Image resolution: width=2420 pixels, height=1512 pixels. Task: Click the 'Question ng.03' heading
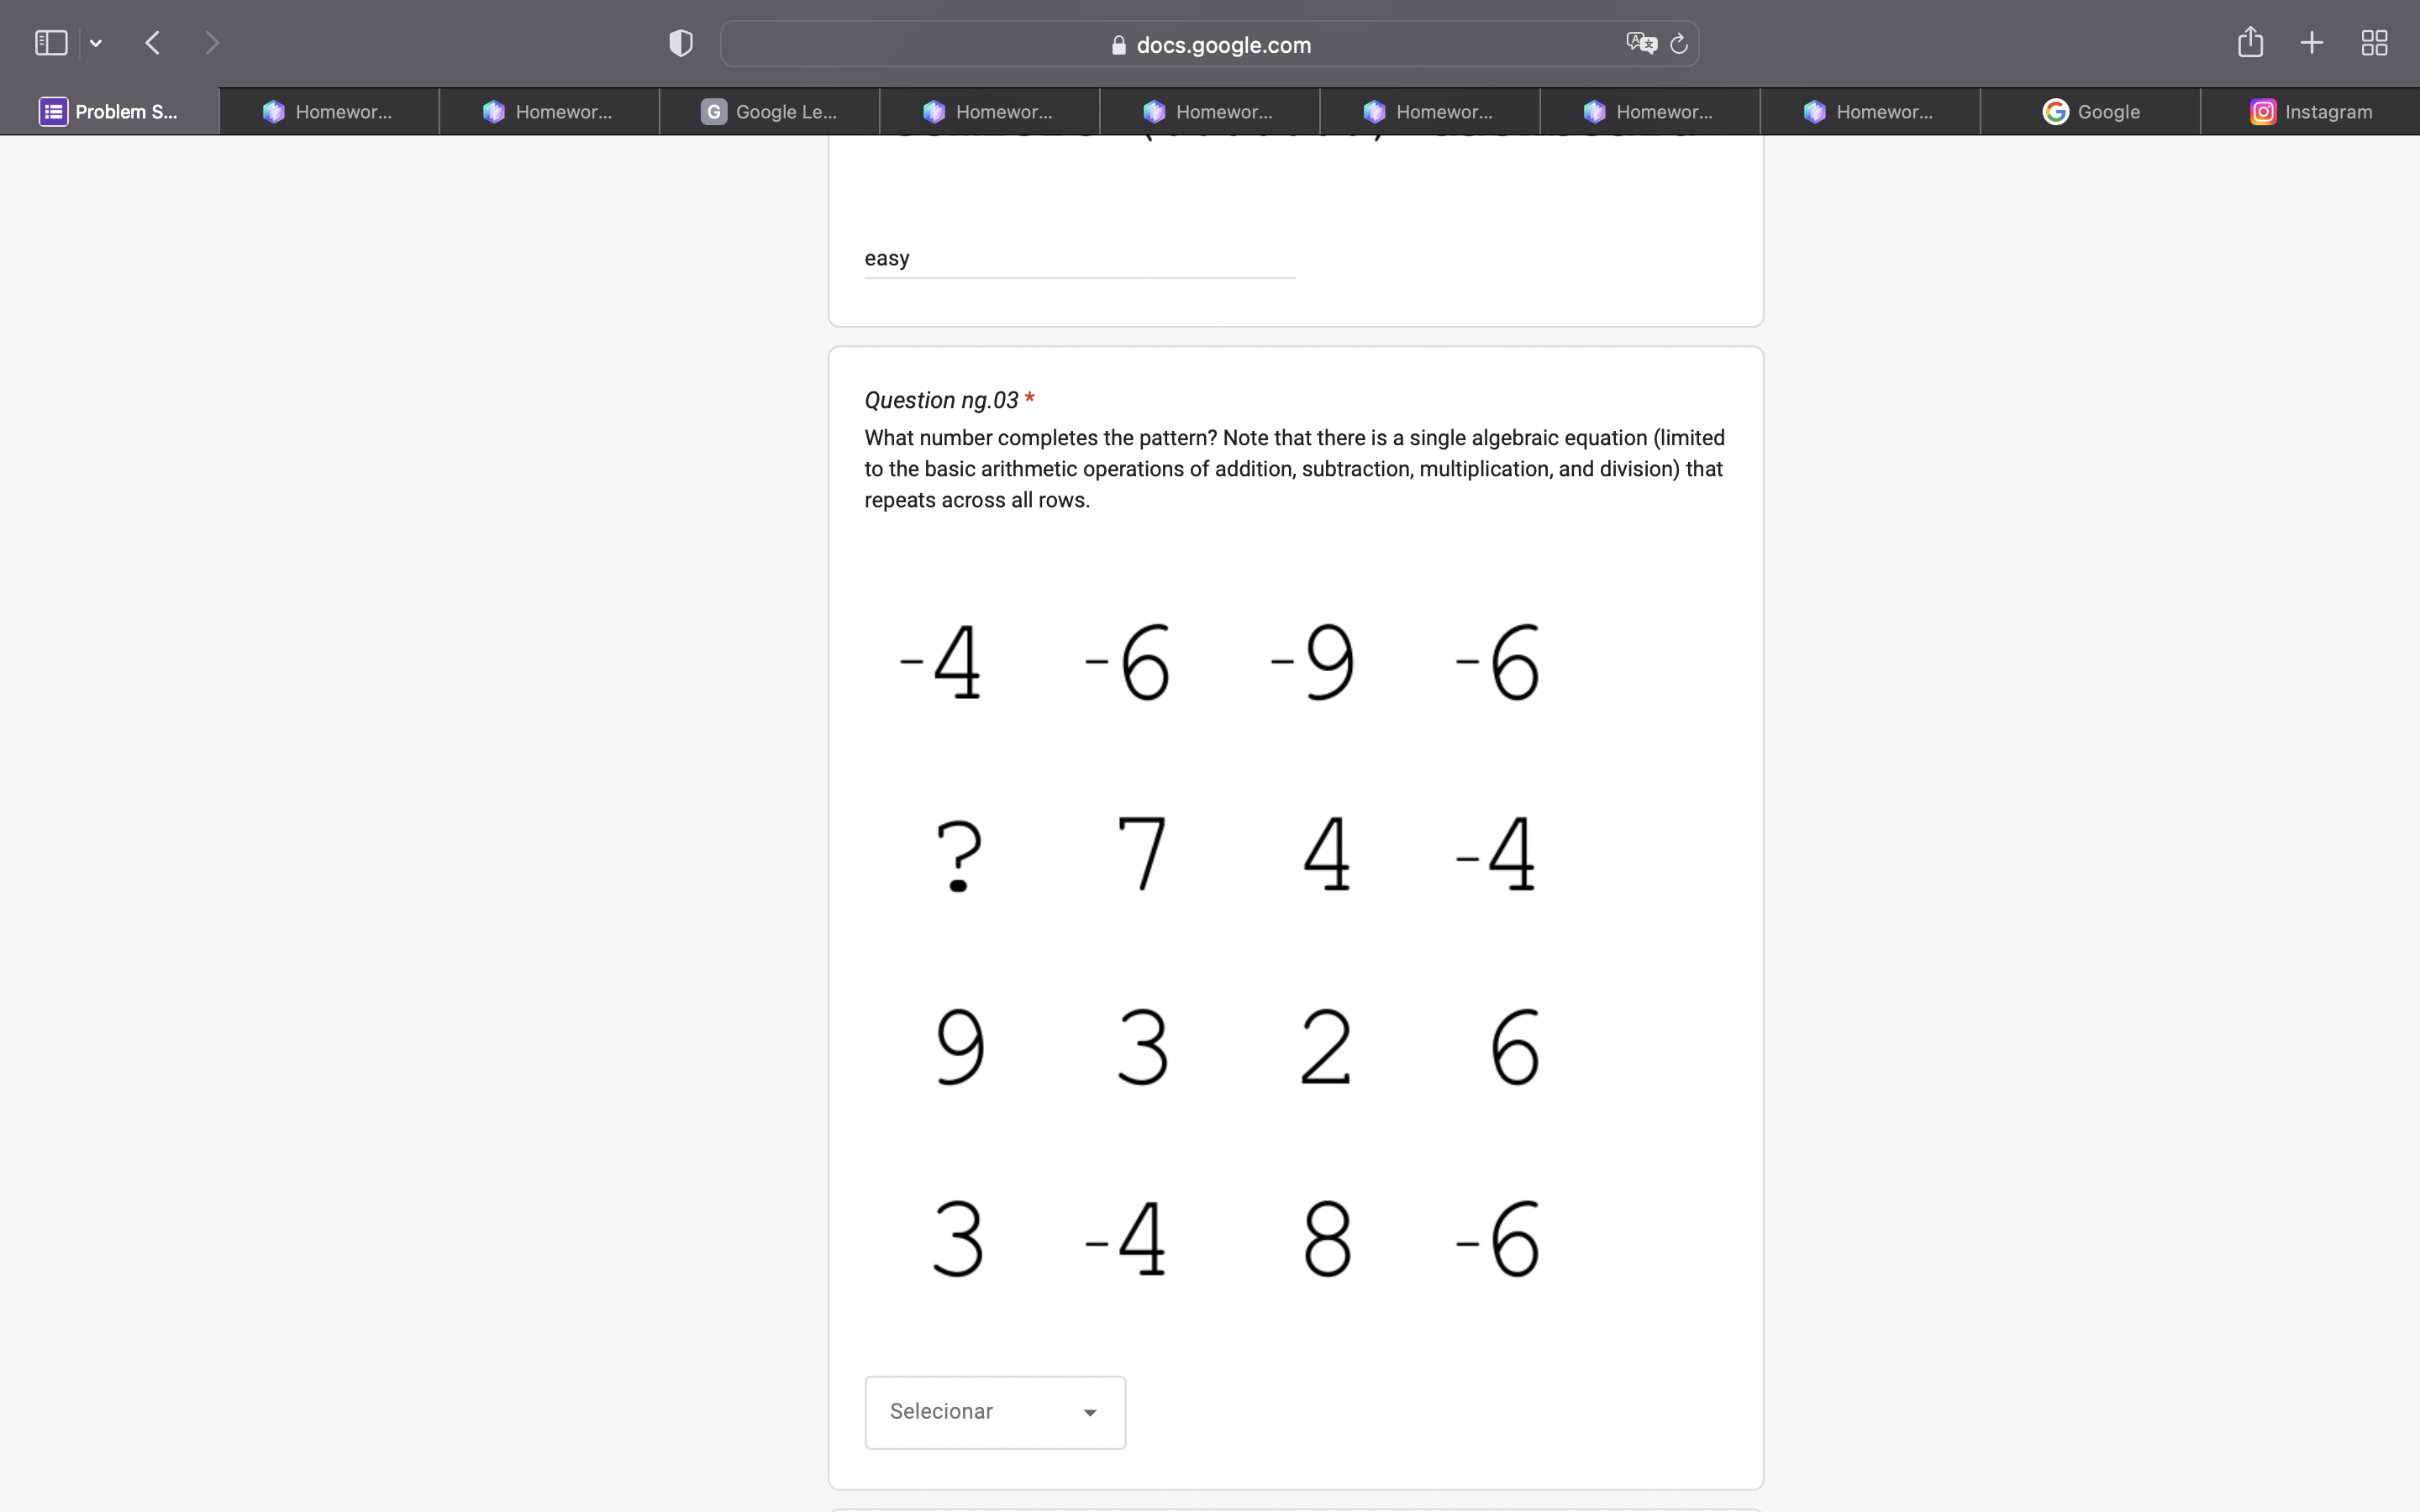tap(941, 400)
